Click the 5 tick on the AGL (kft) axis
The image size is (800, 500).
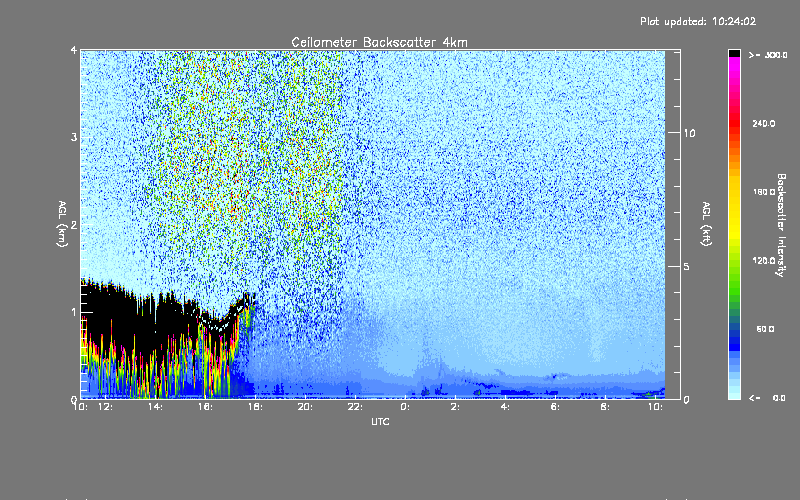point(687,267)
